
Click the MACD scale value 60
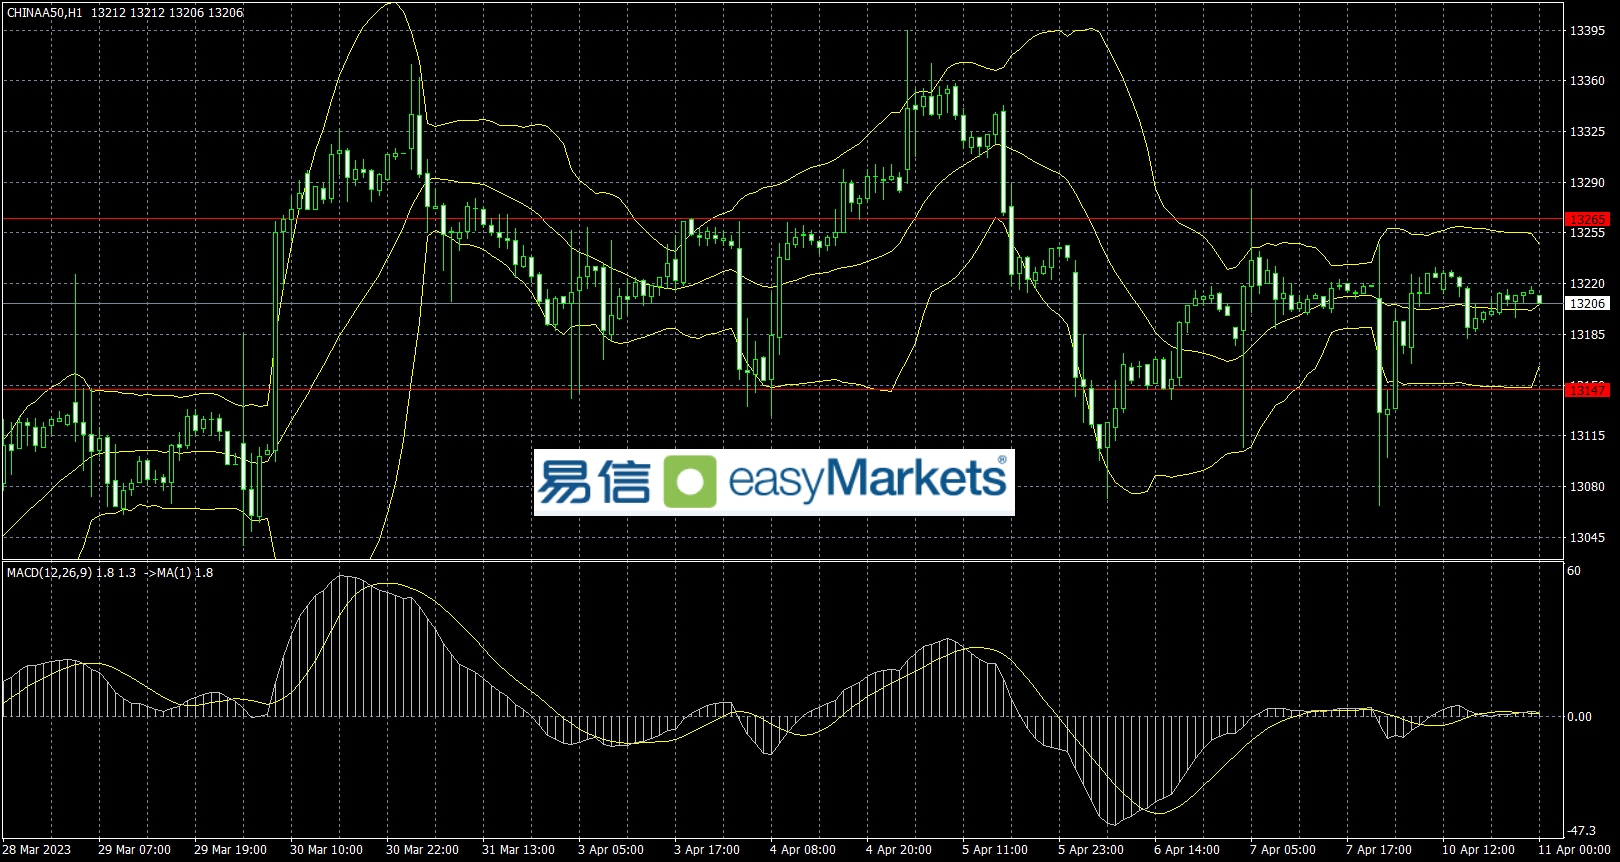tap(1574, 571)
